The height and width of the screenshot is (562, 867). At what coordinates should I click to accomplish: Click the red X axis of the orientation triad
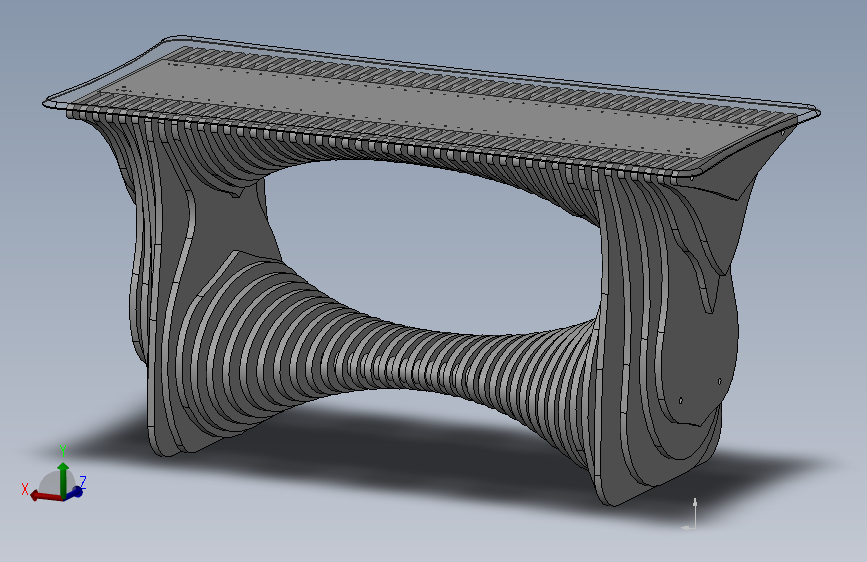click(45, 496)
